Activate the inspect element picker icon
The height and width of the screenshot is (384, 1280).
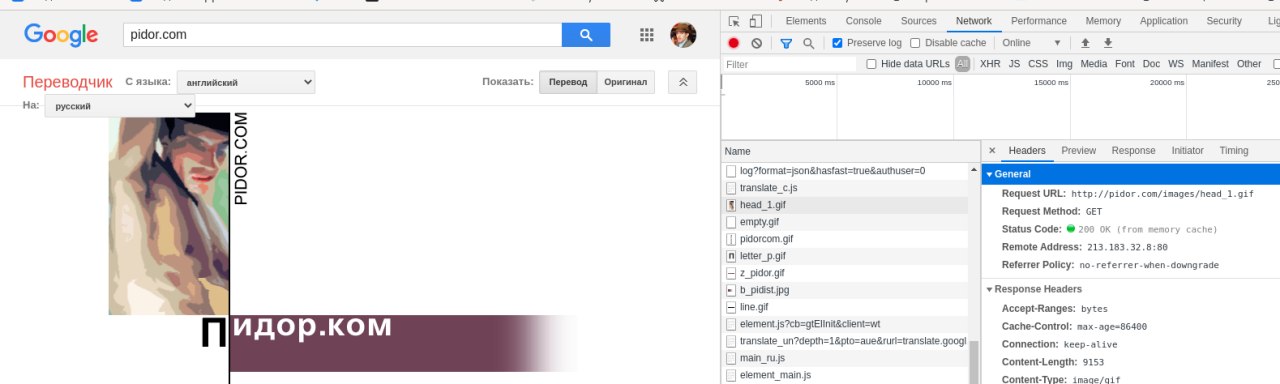click(x=734, y=21)
